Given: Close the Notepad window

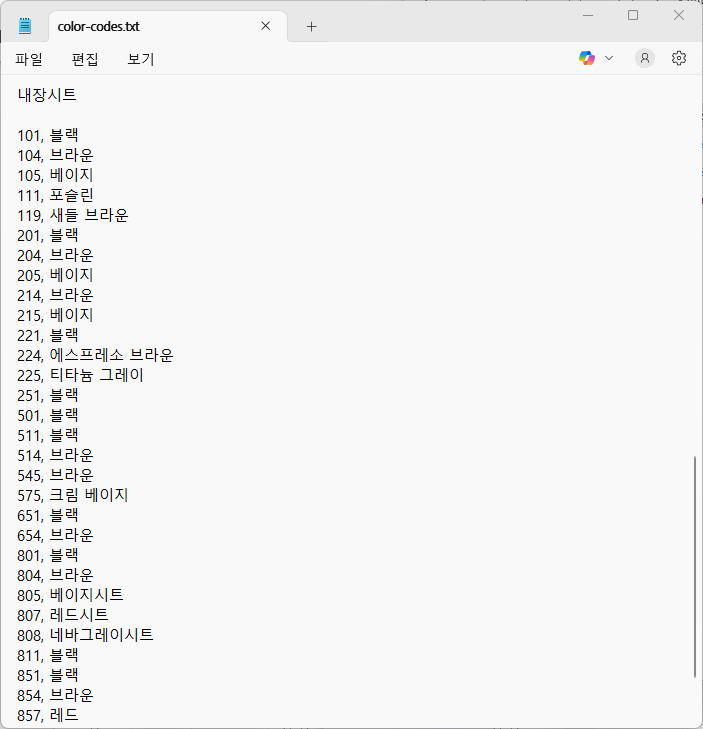Looking at the screenshot, I should pos(679,15).
